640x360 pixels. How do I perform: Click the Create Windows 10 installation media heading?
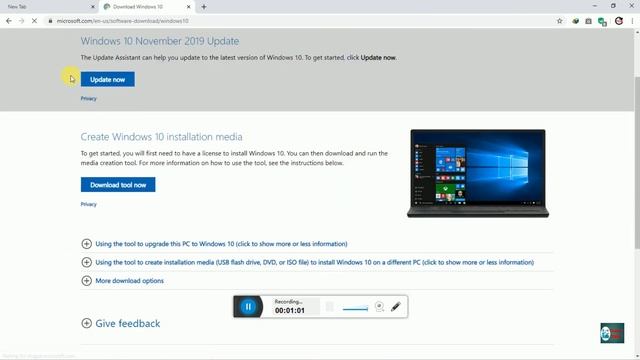point(161,137)
